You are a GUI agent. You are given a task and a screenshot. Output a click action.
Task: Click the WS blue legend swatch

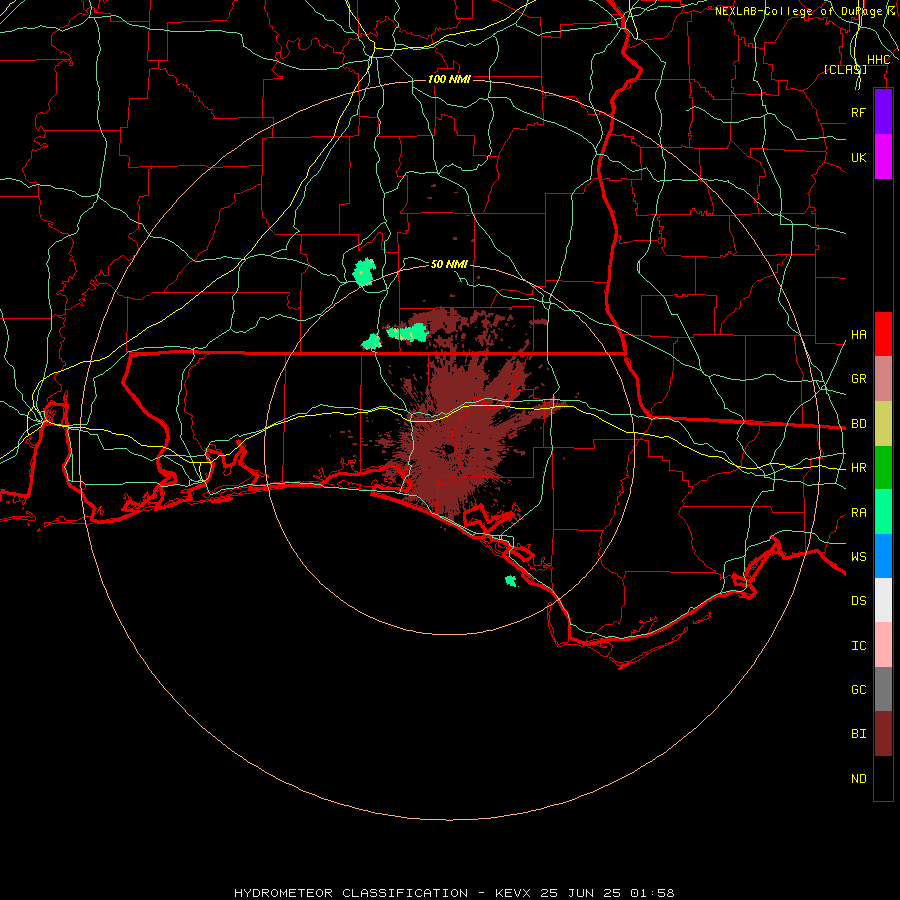pyautogui.click(x=883, y=556)
